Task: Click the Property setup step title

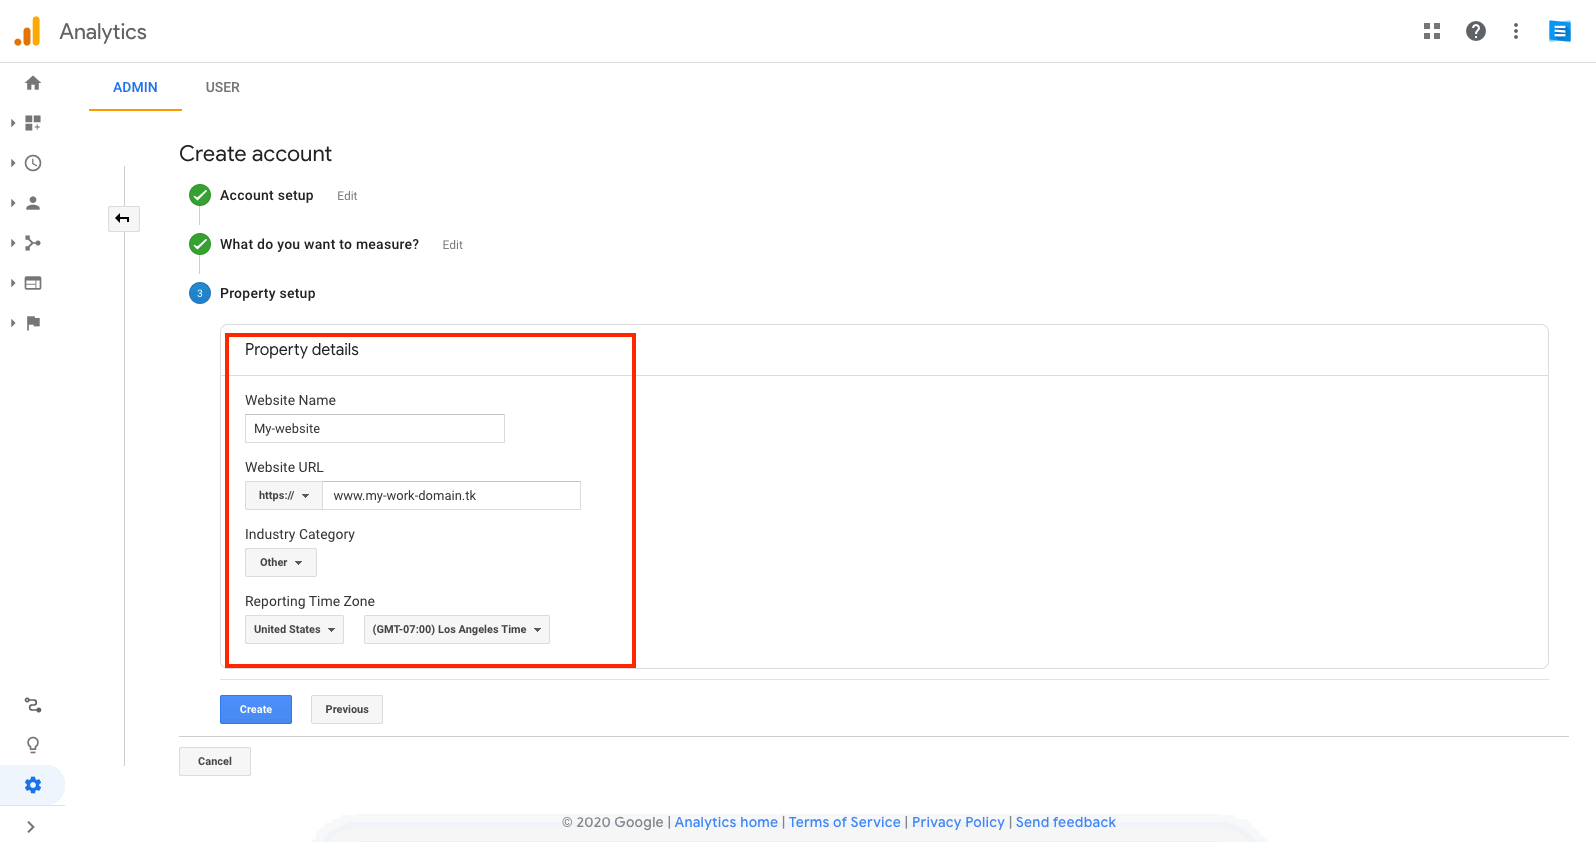Action: tap(268, 293)
